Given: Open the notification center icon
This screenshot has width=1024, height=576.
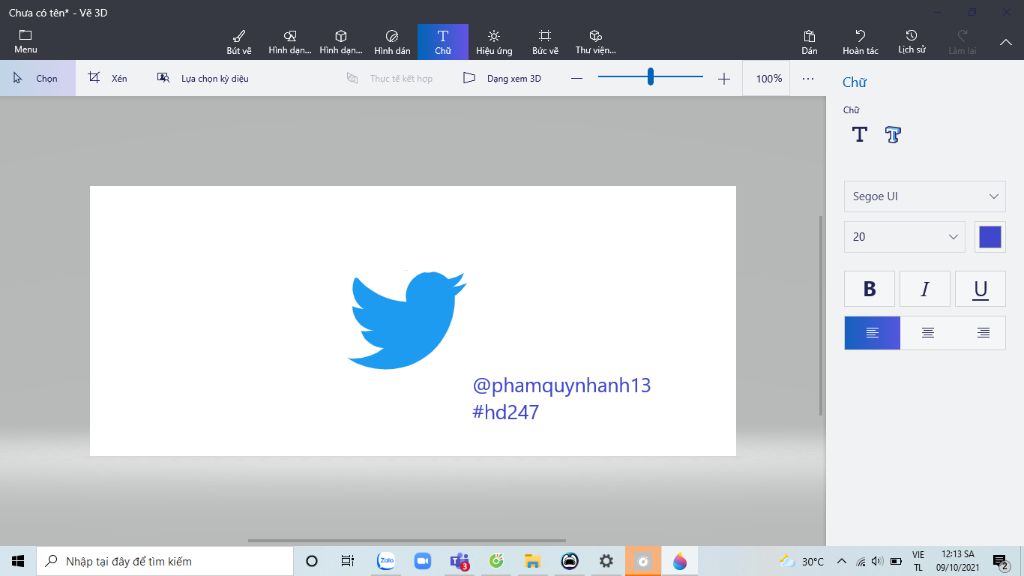Looking at the screenshot, I should coord(1000,562).
